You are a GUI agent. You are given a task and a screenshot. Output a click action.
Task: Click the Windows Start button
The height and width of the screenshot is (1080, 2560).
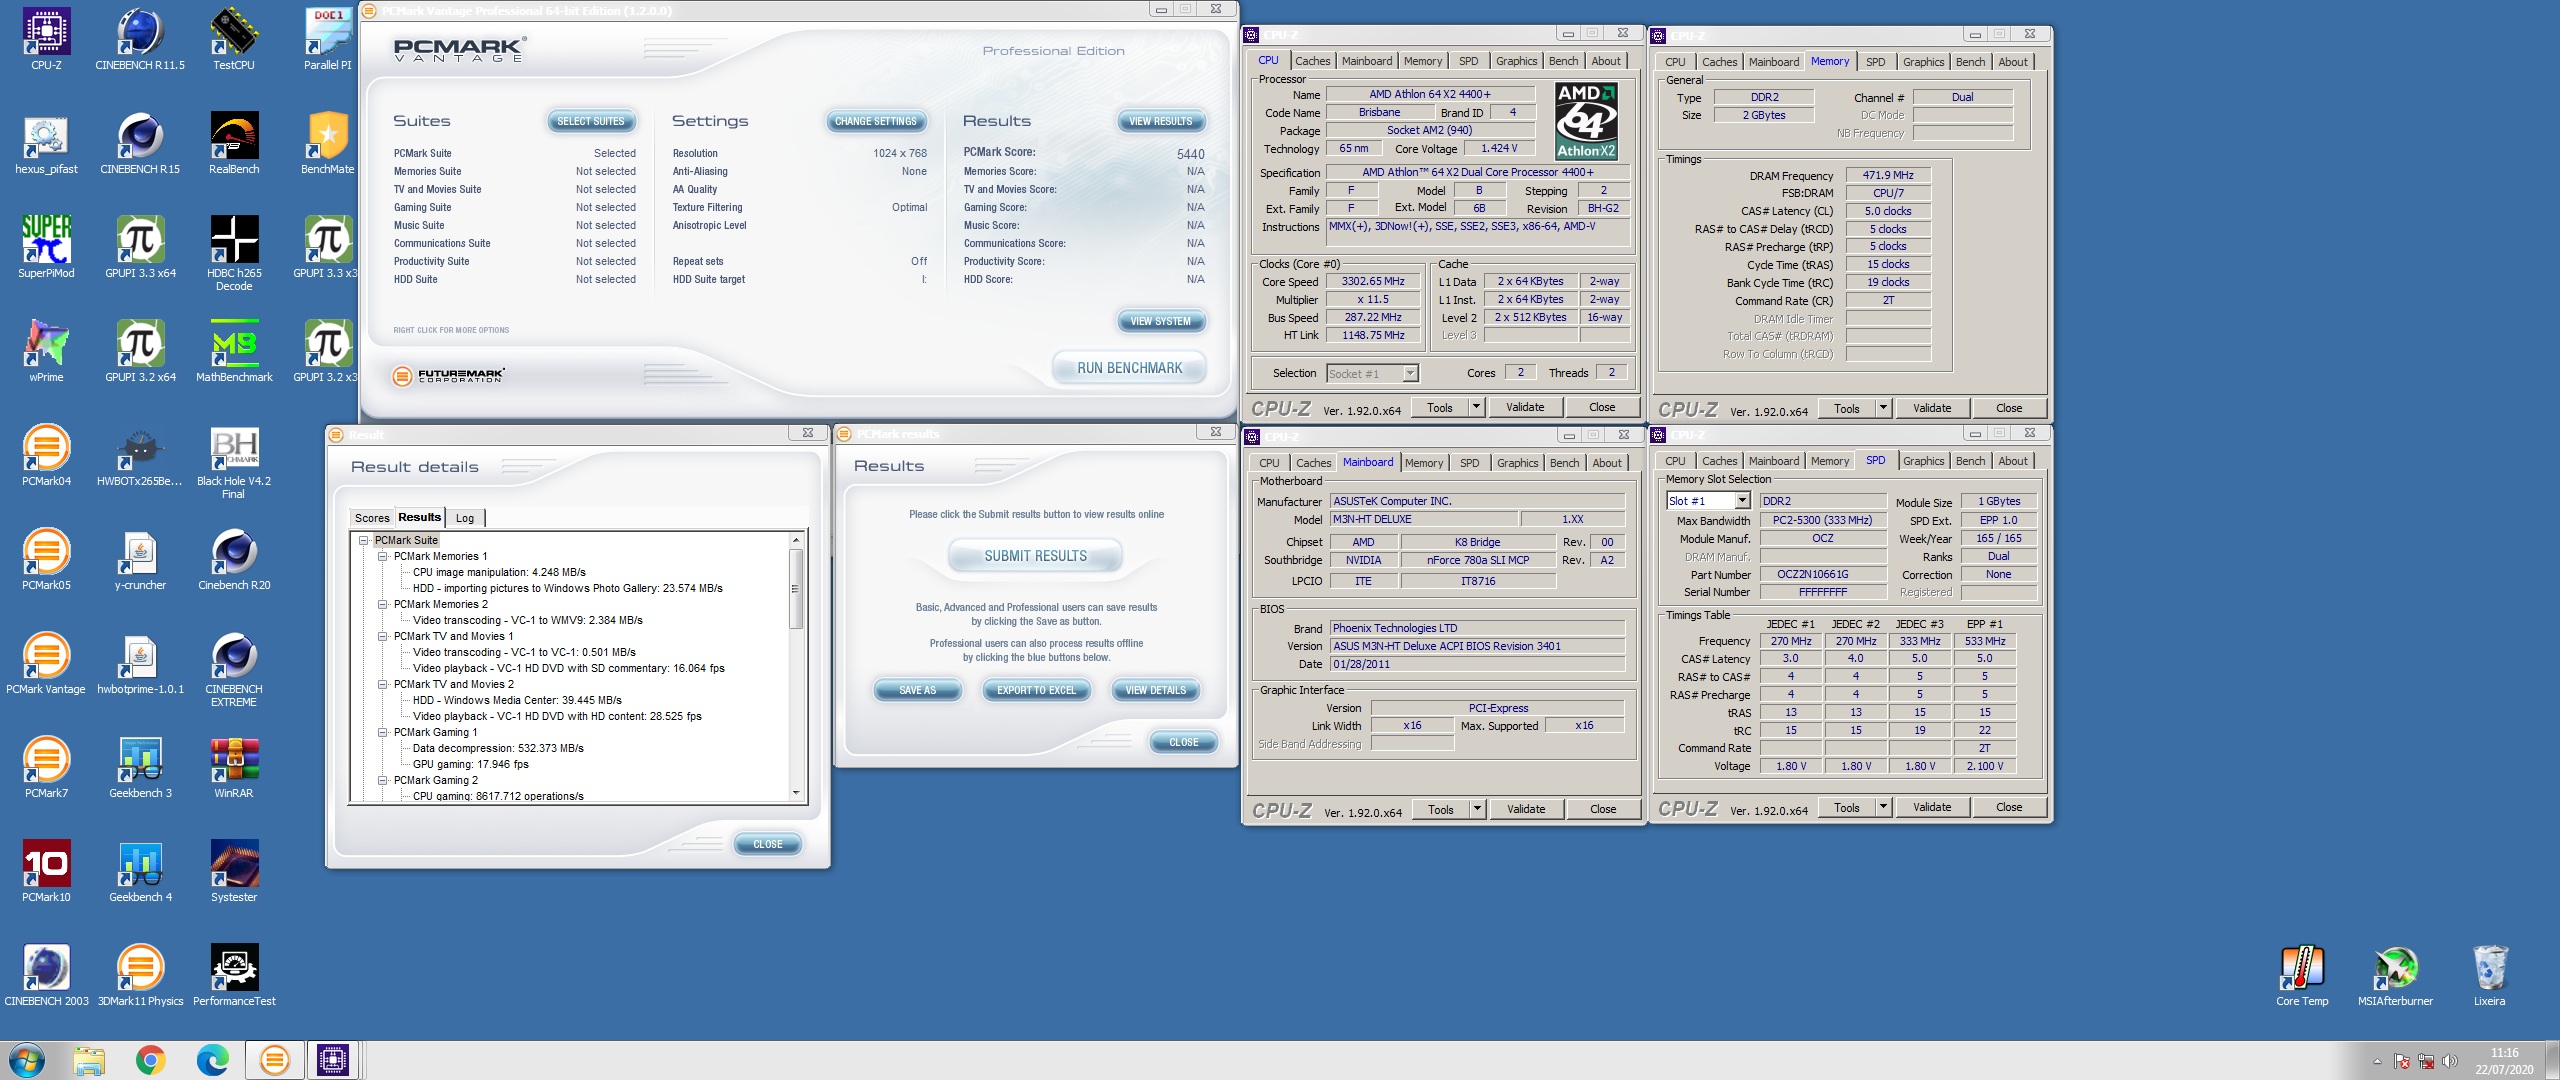(x=26, y=1060)
